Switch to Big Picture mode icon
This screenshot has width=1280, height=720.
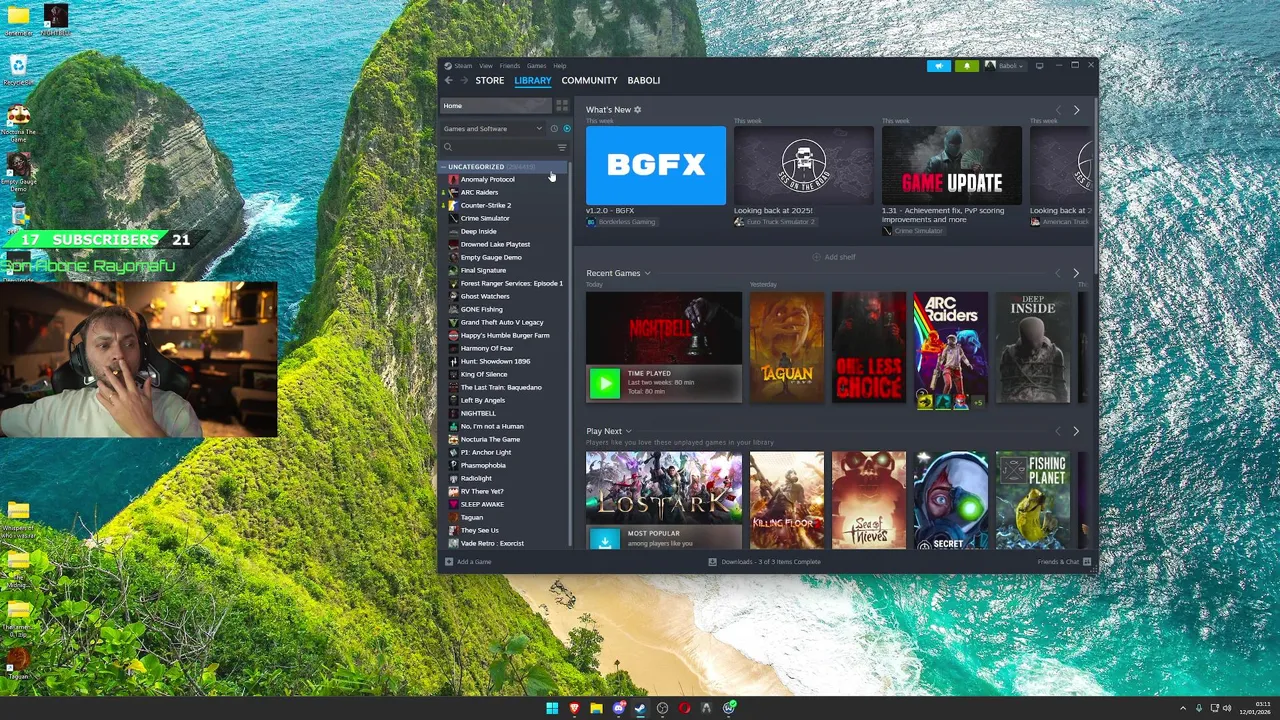(1039, 66)
